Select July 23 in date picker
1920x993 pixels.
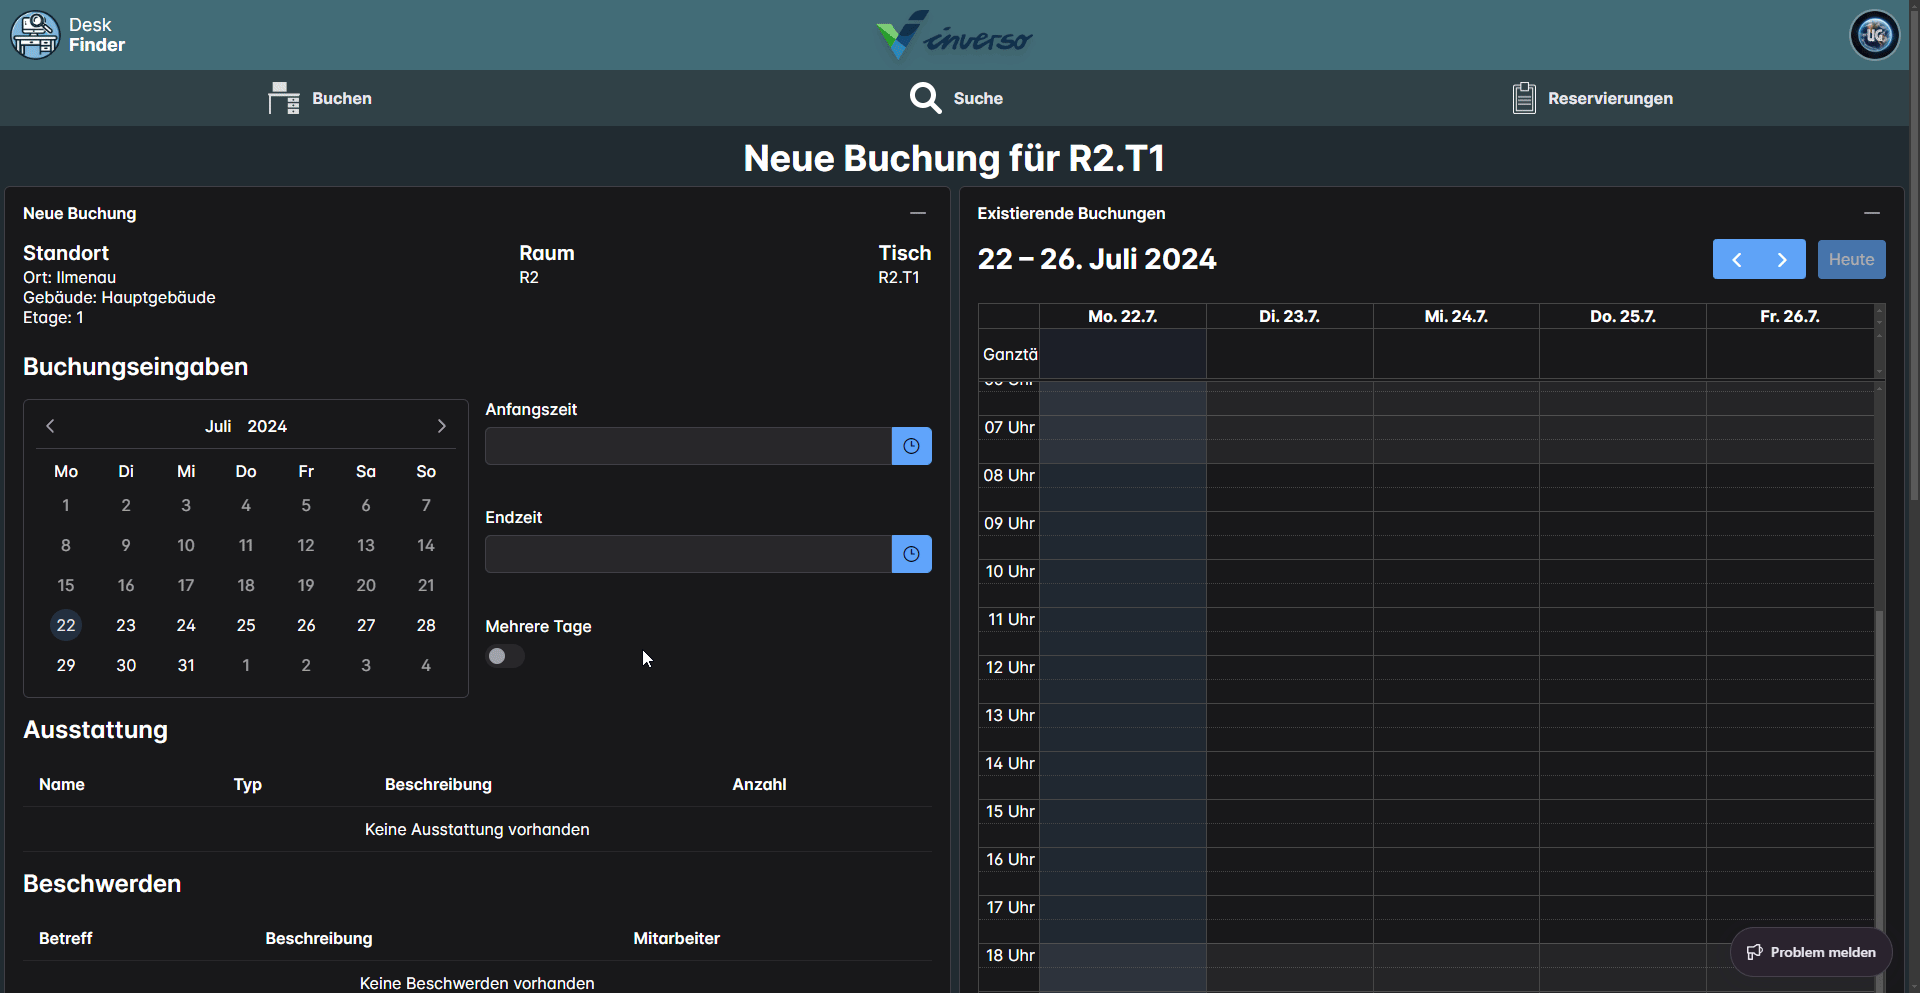(x=126, y=625)
